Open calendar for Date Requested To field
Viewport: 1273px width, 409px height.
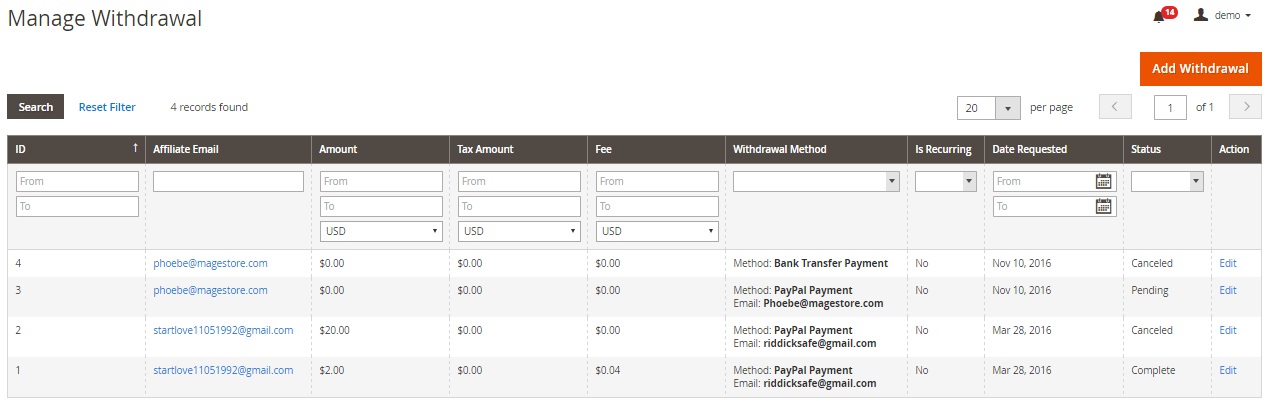click(1103, 206)
